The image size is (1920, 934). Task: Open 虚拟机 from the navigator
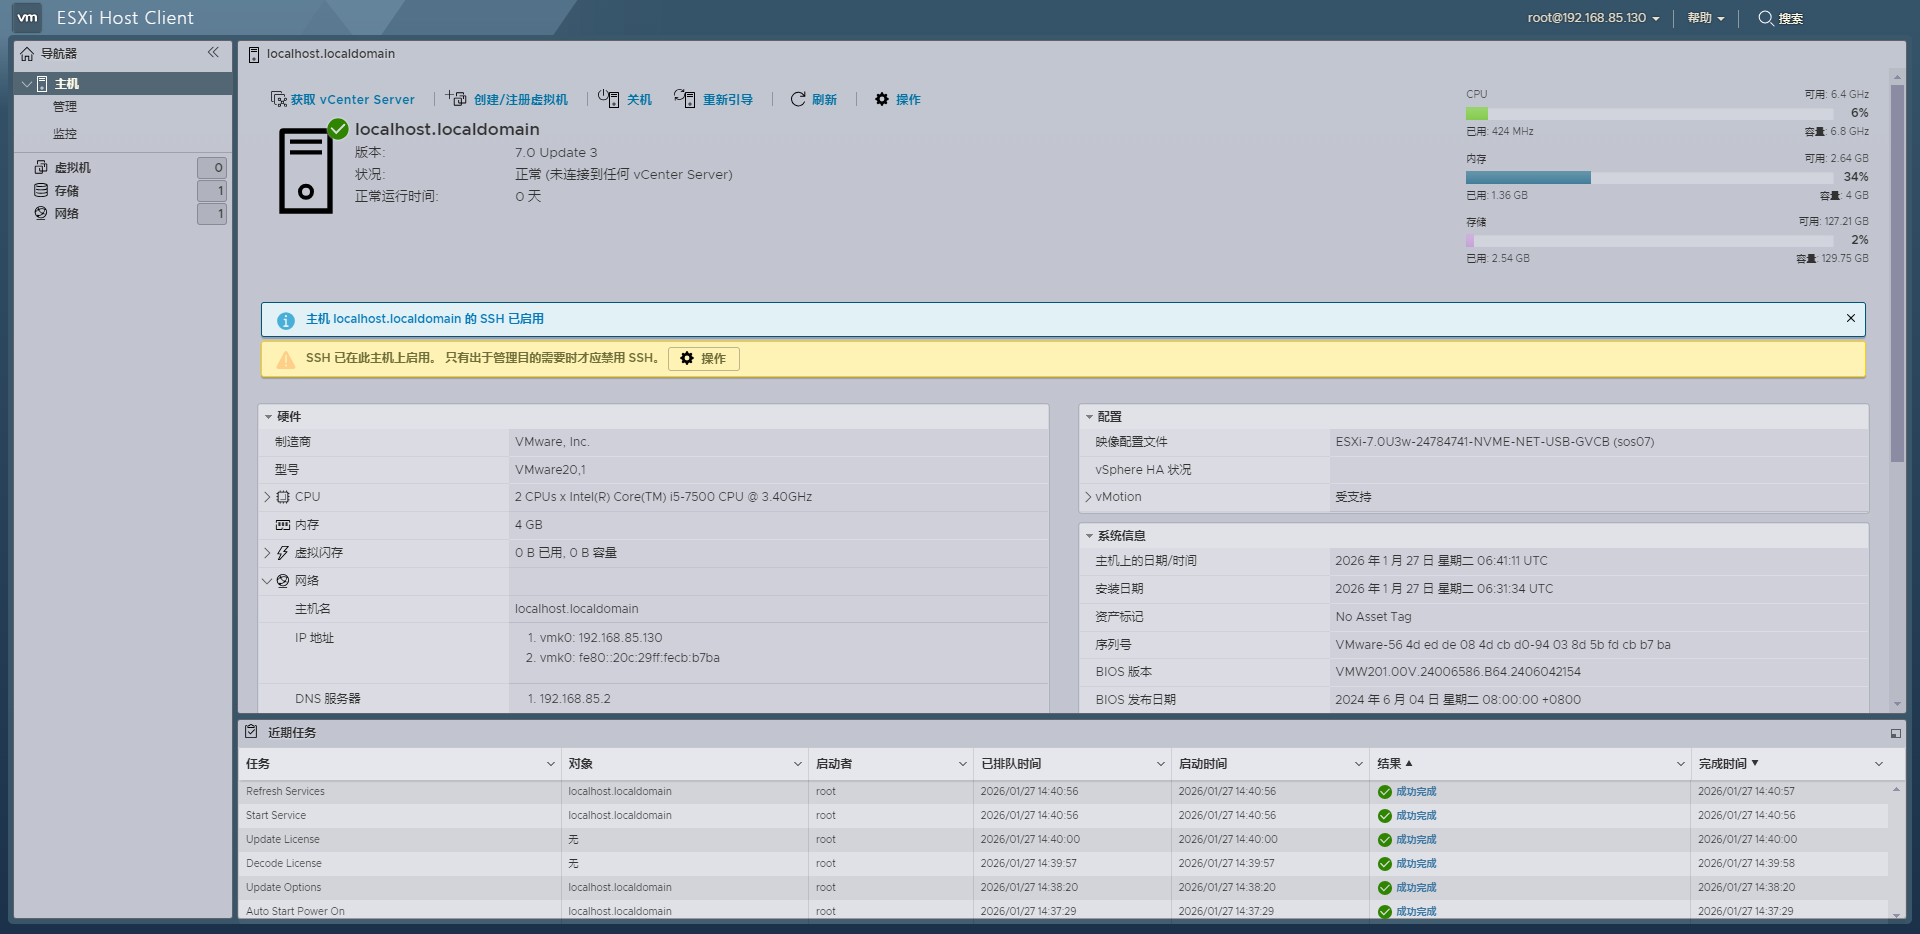point(73,167)
